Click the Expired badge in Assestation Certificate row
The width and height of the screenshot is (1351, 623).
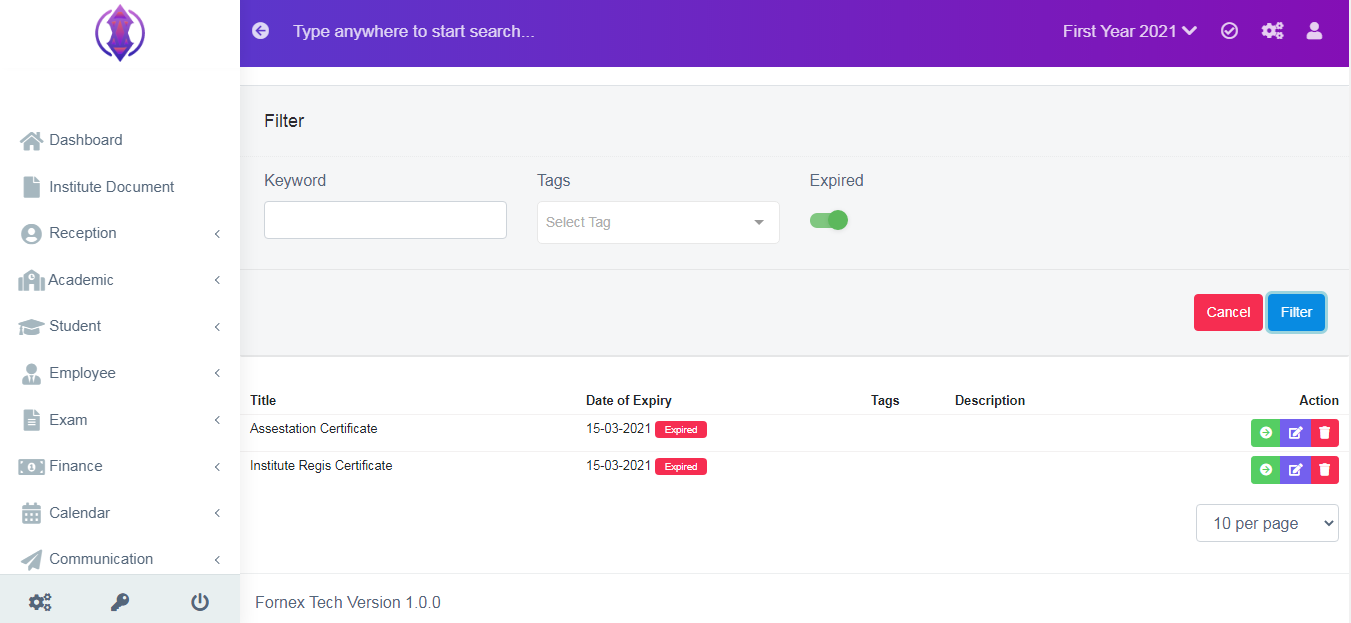tap(681, 430)
